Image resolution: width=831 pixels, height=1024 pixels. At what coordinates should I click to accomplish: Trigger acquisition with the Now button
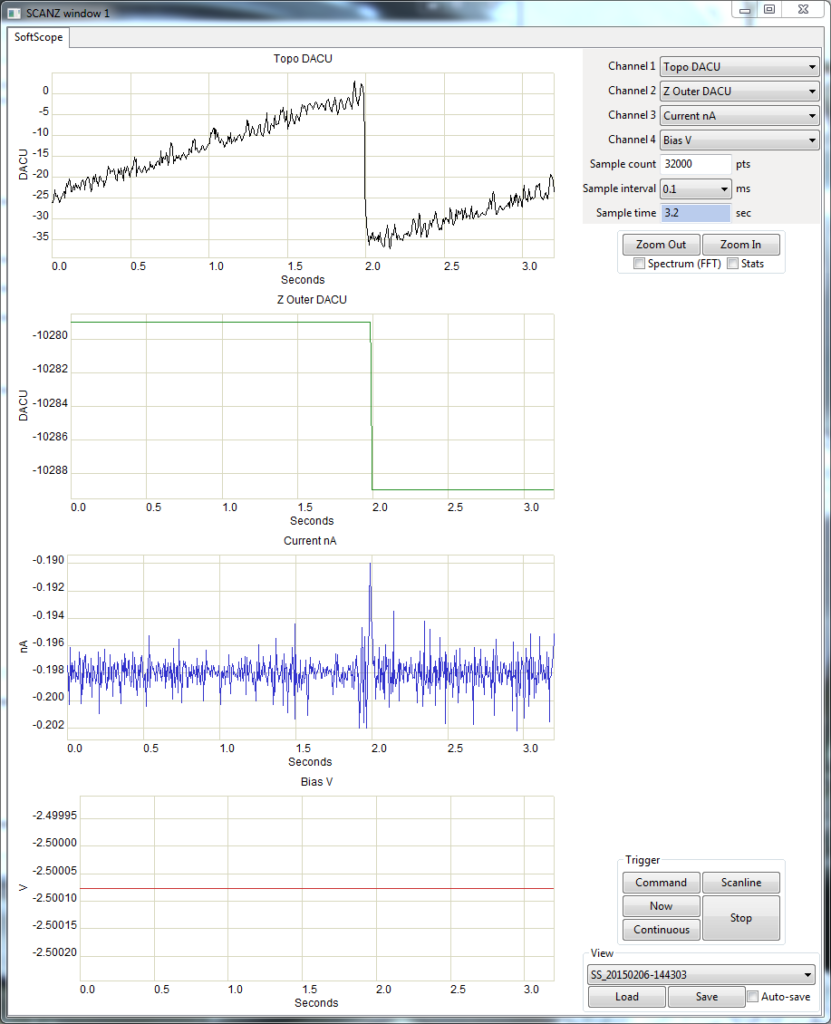(x=661, y=906)
